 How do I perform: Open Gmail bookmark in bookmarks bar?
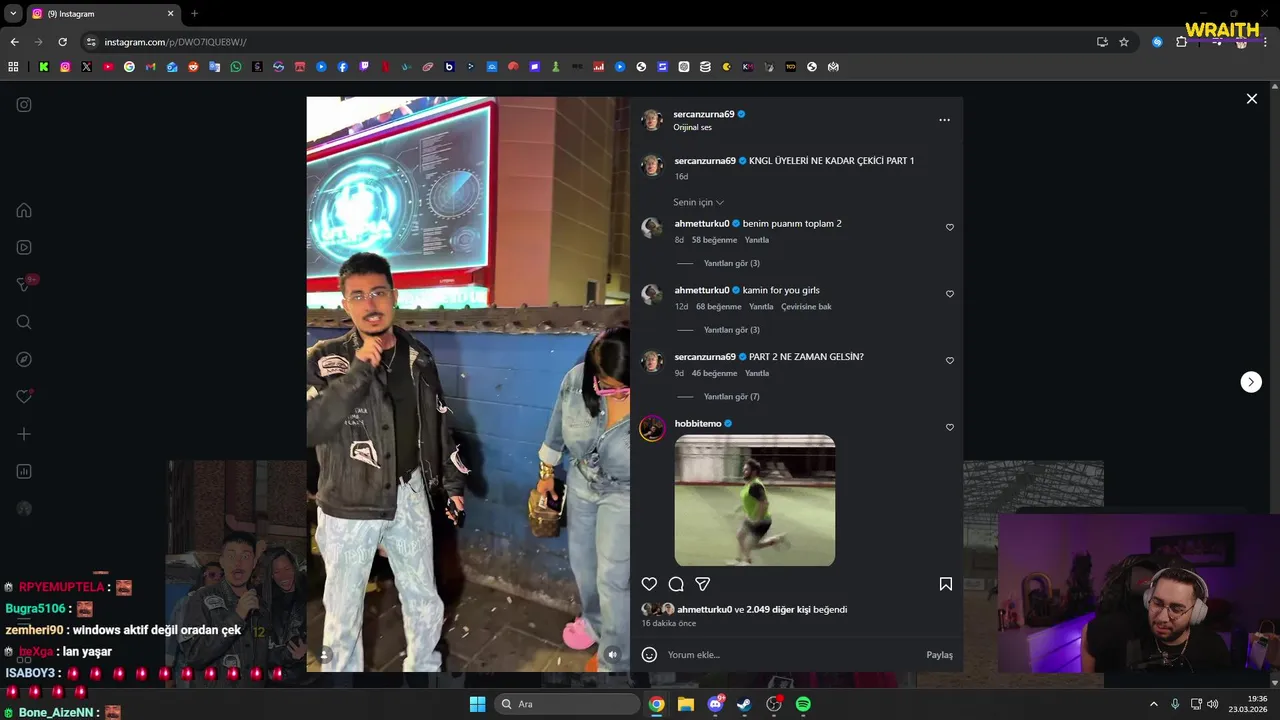pyautogui.click(x=151, y=67)
